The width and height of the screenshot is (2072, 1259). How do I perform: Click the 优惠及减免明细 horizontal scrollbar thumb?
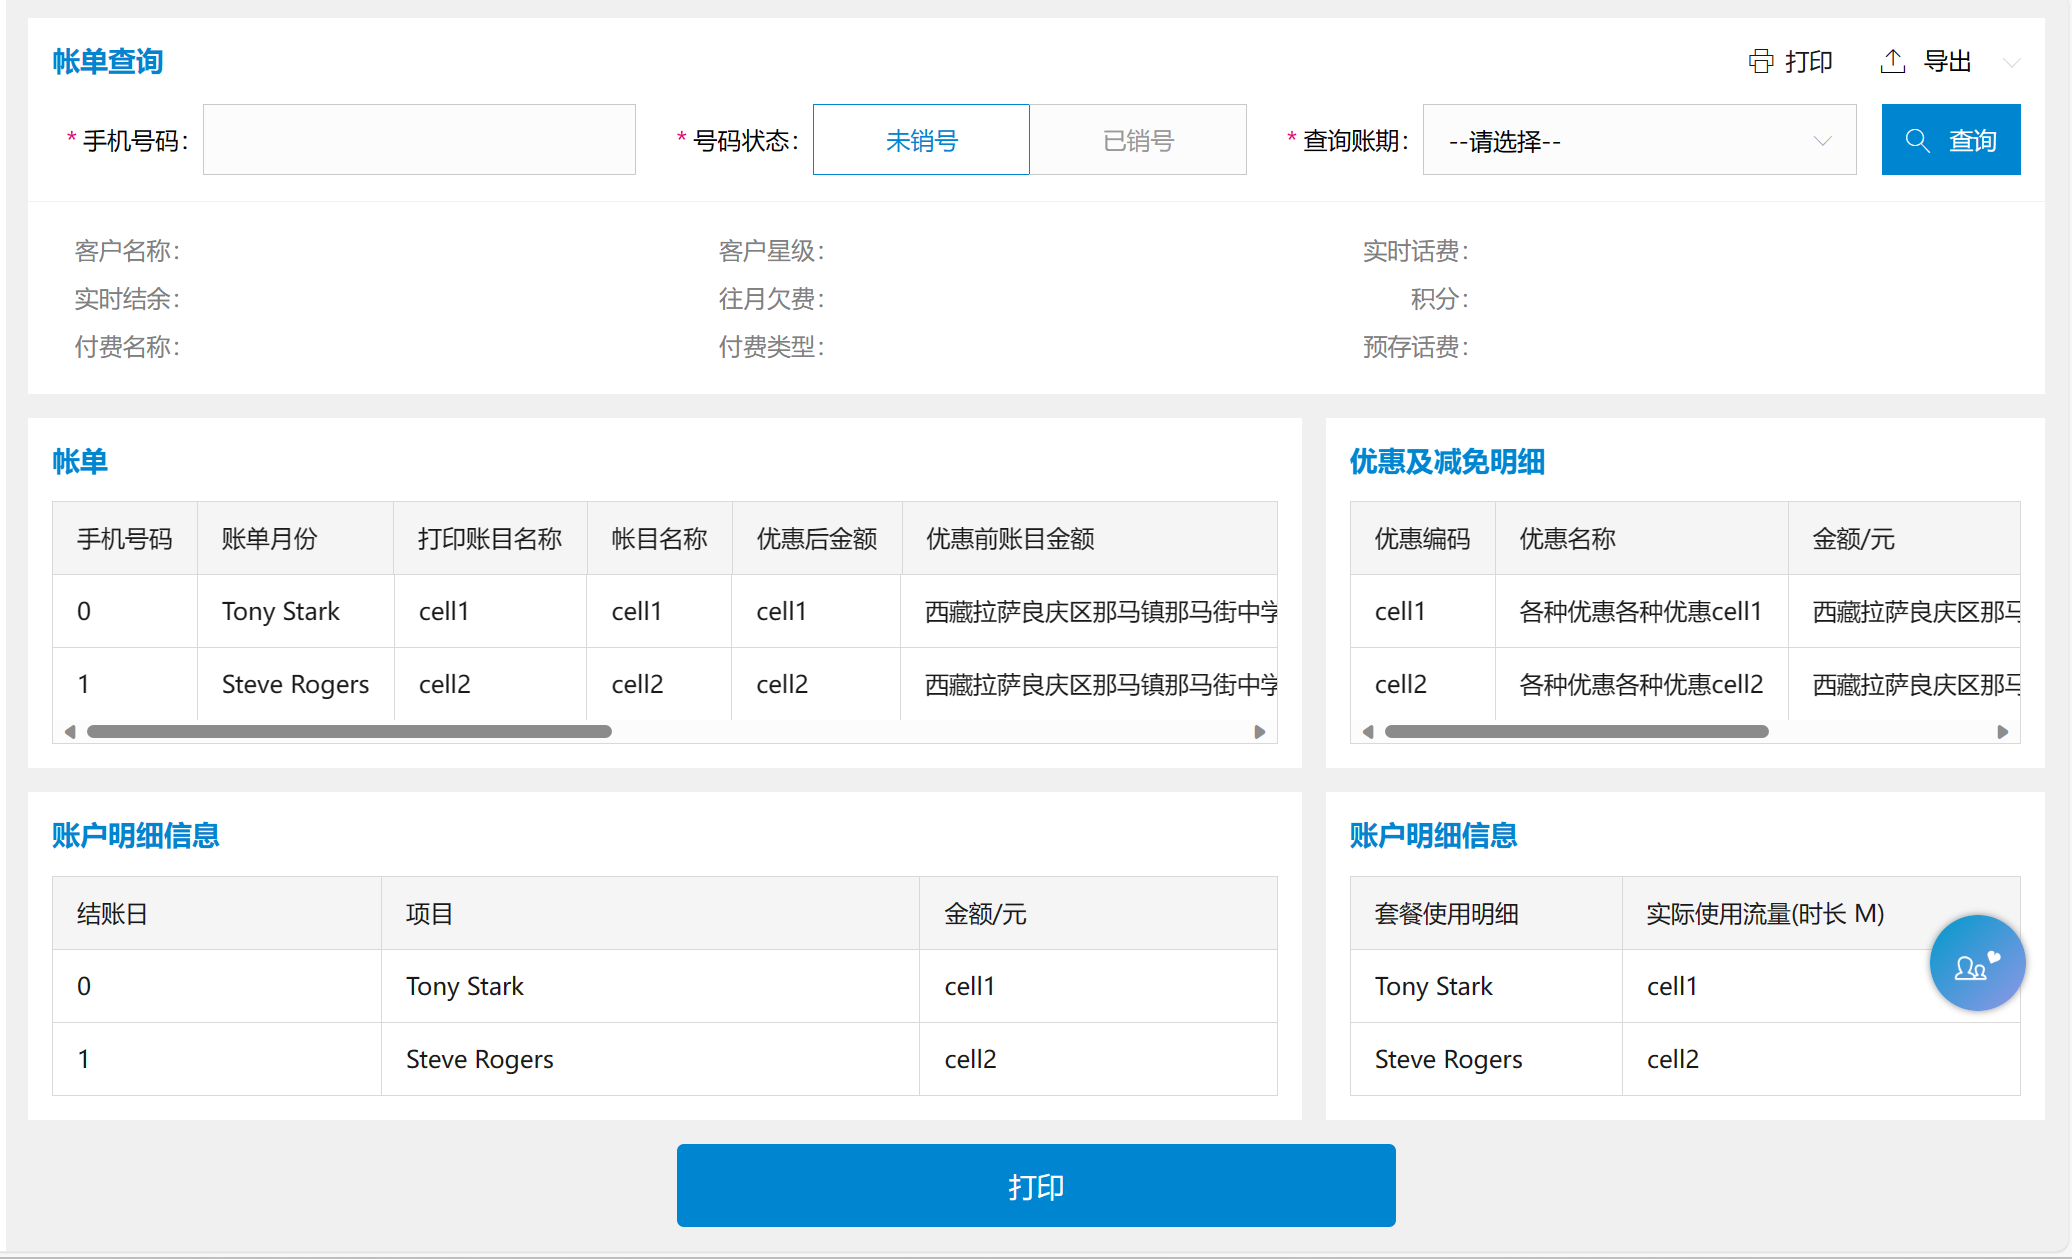click(x=1576, y=732)
